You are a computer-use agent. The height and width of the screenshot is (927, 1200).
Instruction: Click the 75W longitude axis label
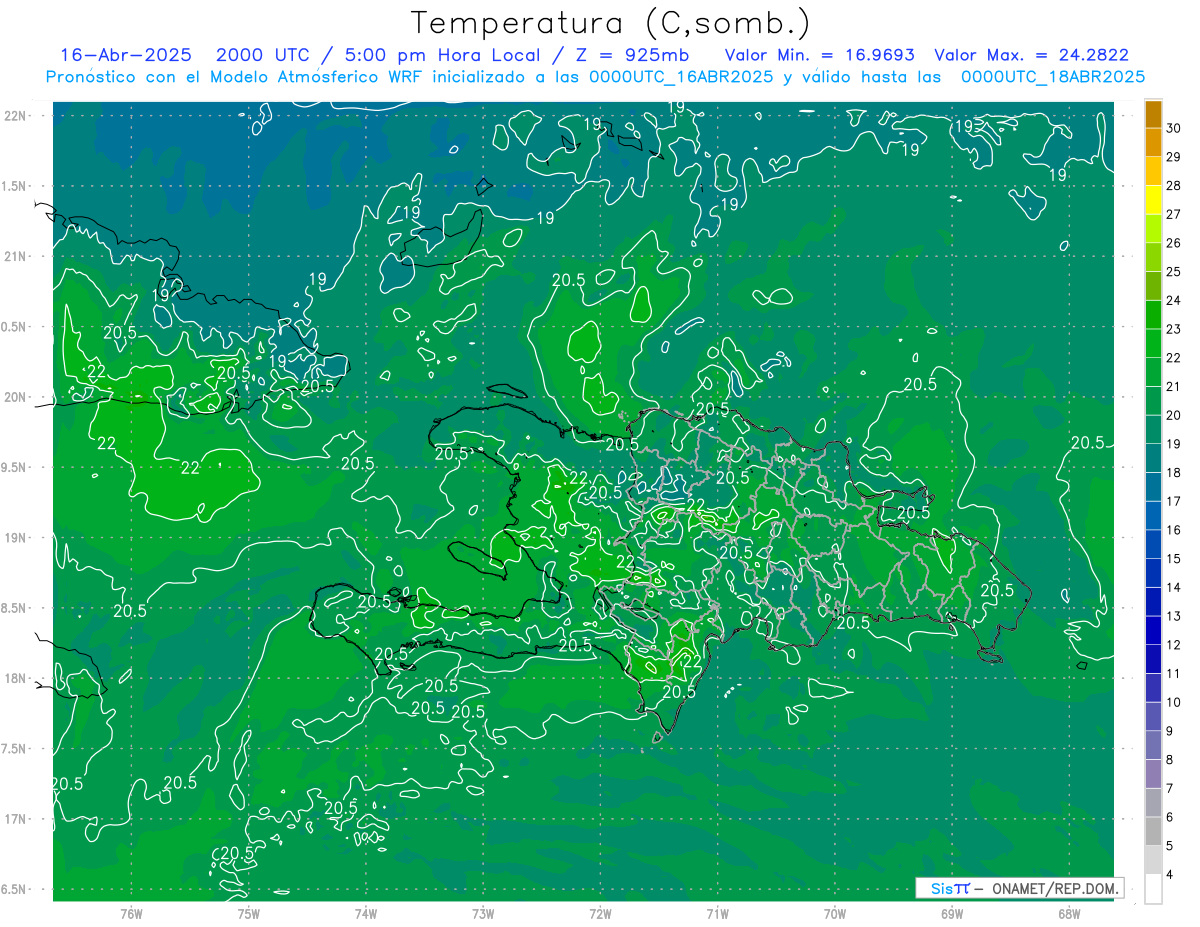coord(249,913)
